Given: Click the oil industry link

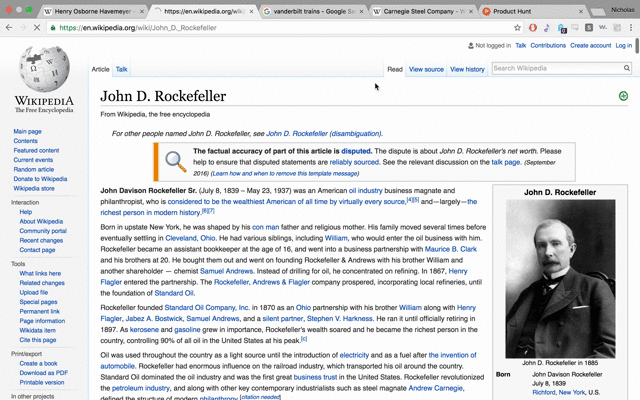Looking at the screenshot, I should point(366,191).
